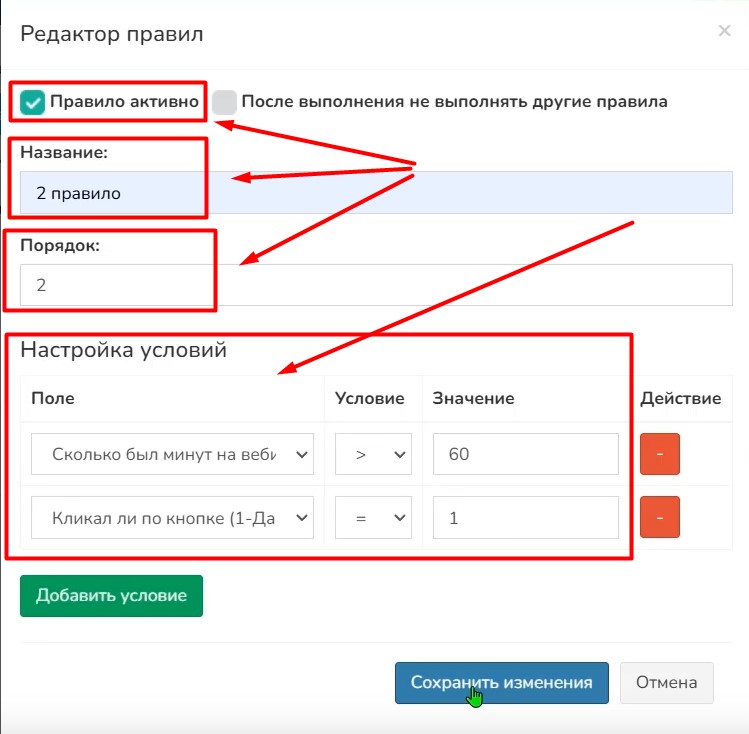
Task: Close the Редактор правил dialog with X
Action: coord(724,32)
